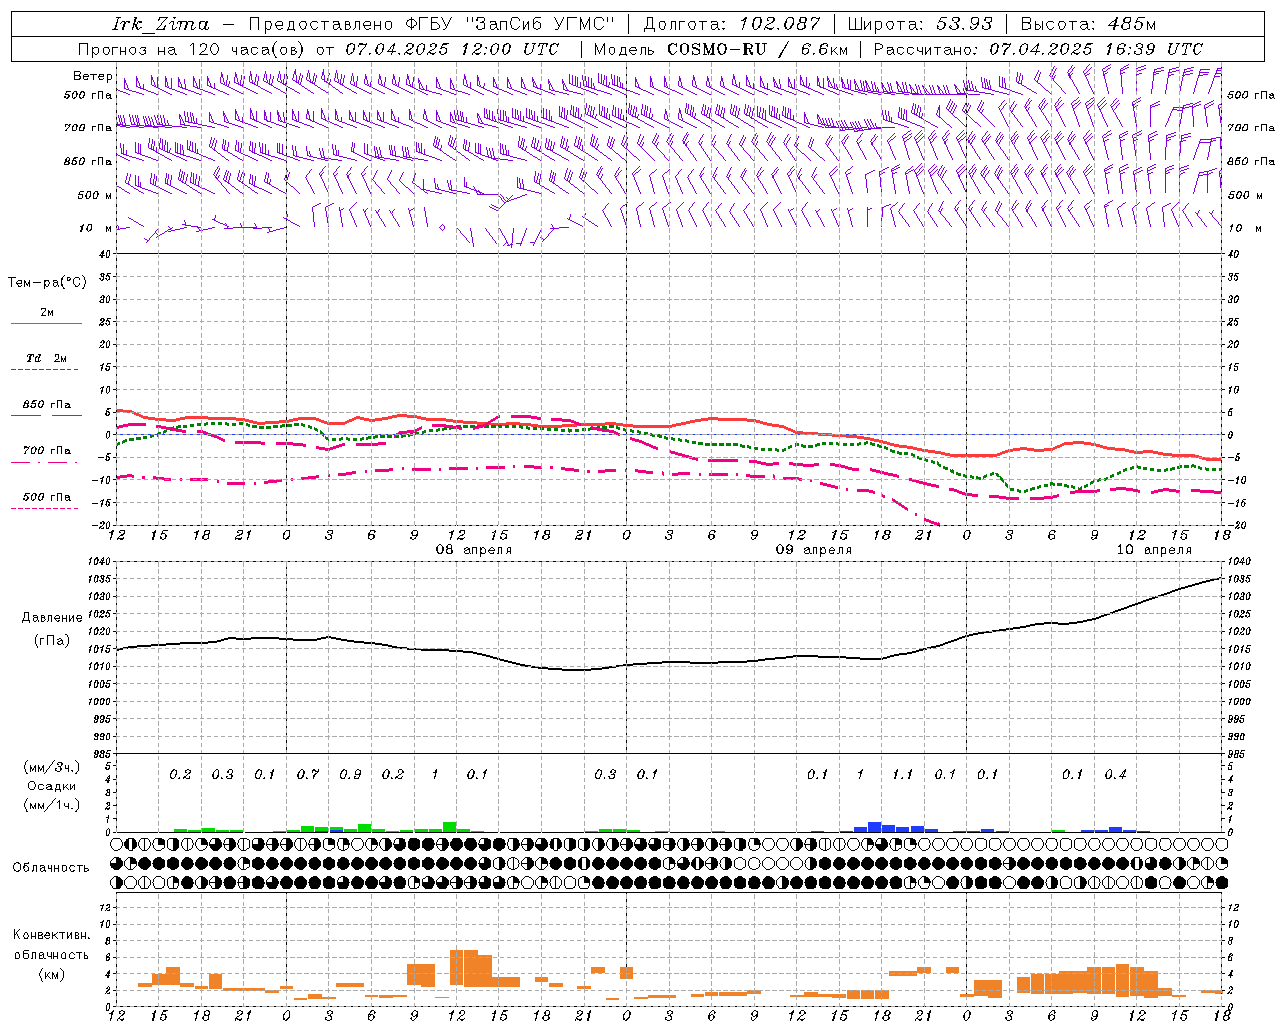This screenshot has width=1280, height=1024.
Task: Click the 500 гПа temperature legend label
Action: (x=47, y=497)
